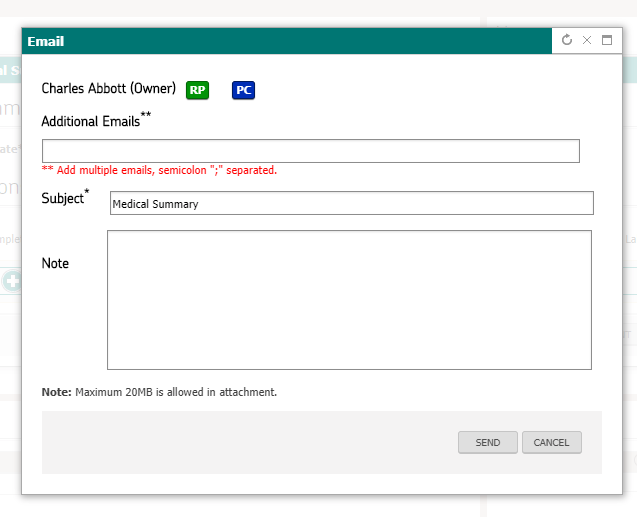Click the Additional Emails label
Screen dimensions: 637x517
point(96,120)
